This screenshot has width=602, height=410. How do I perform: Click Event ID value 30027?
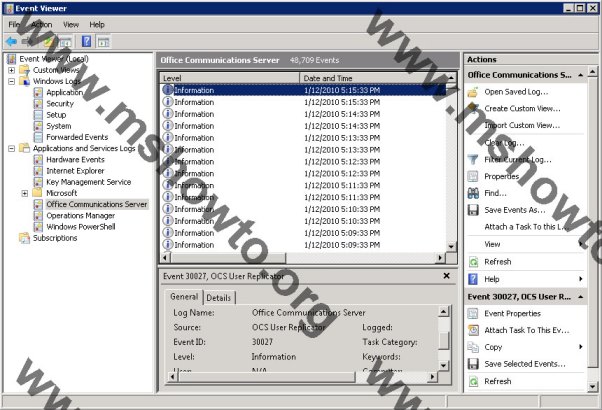pyautogui.click(x=262, y=342)
